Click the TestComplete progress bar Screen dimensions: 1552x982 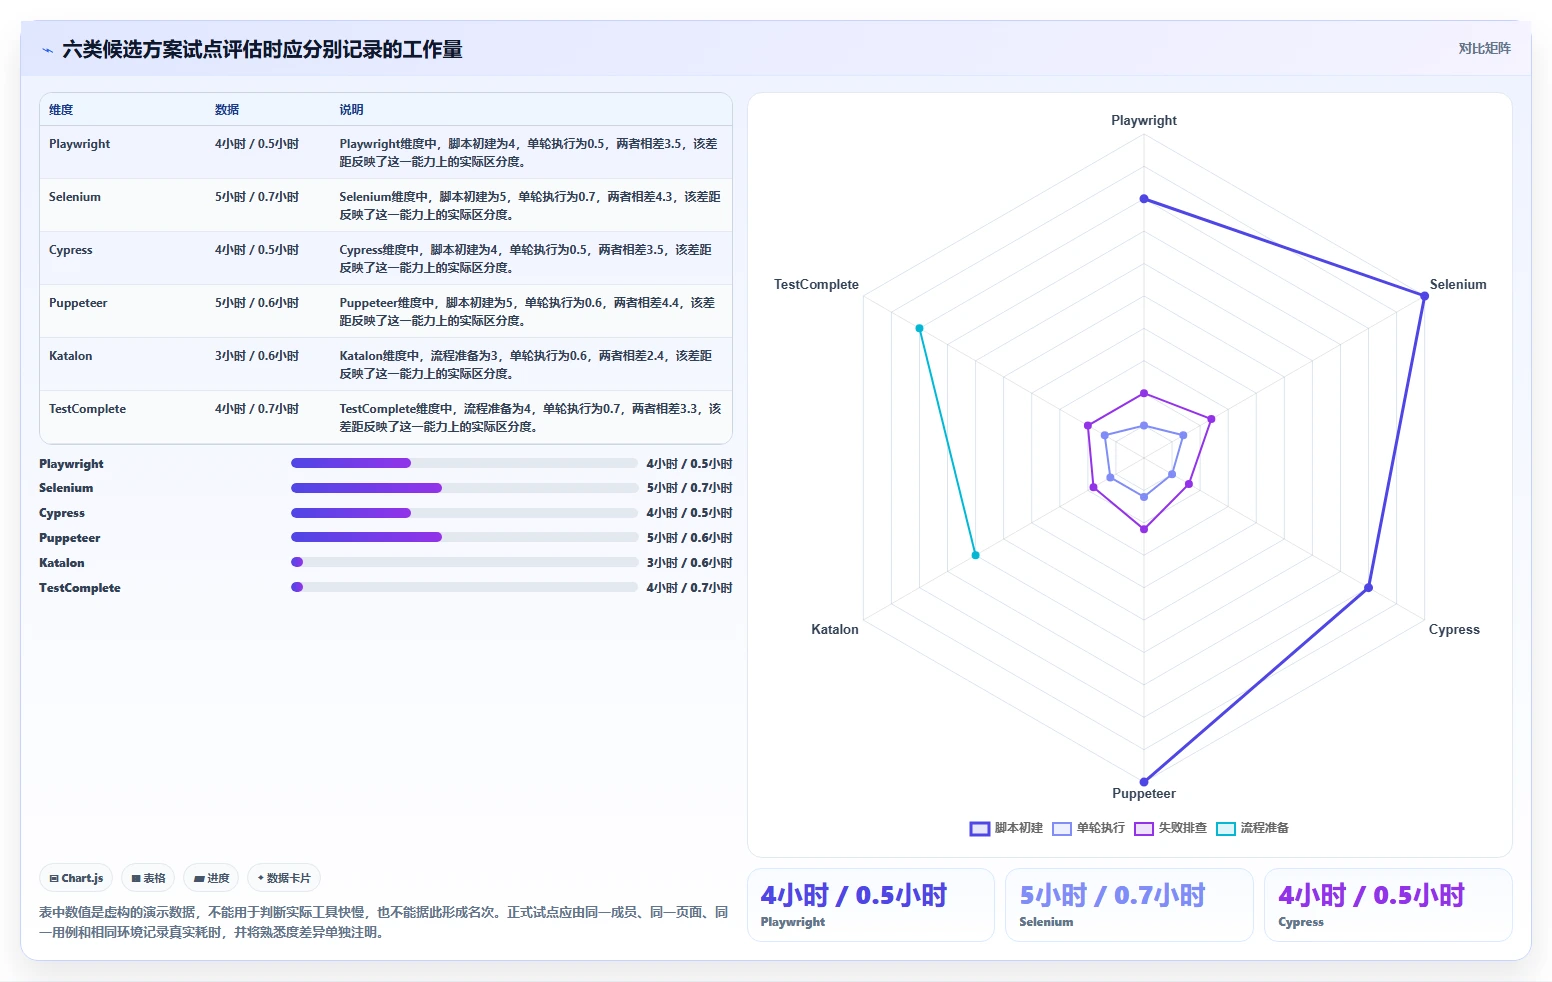(x=464, y=587)
